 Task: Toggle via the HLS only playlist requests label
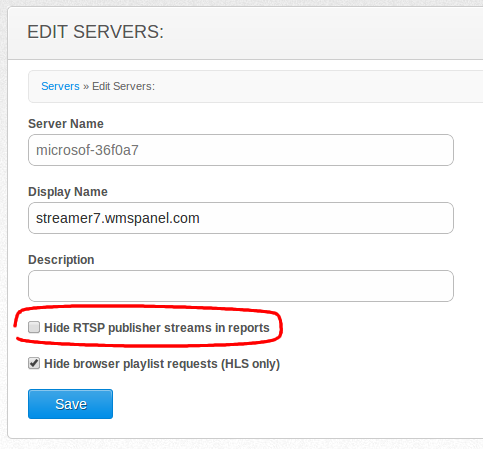click(x=162, y=364)
